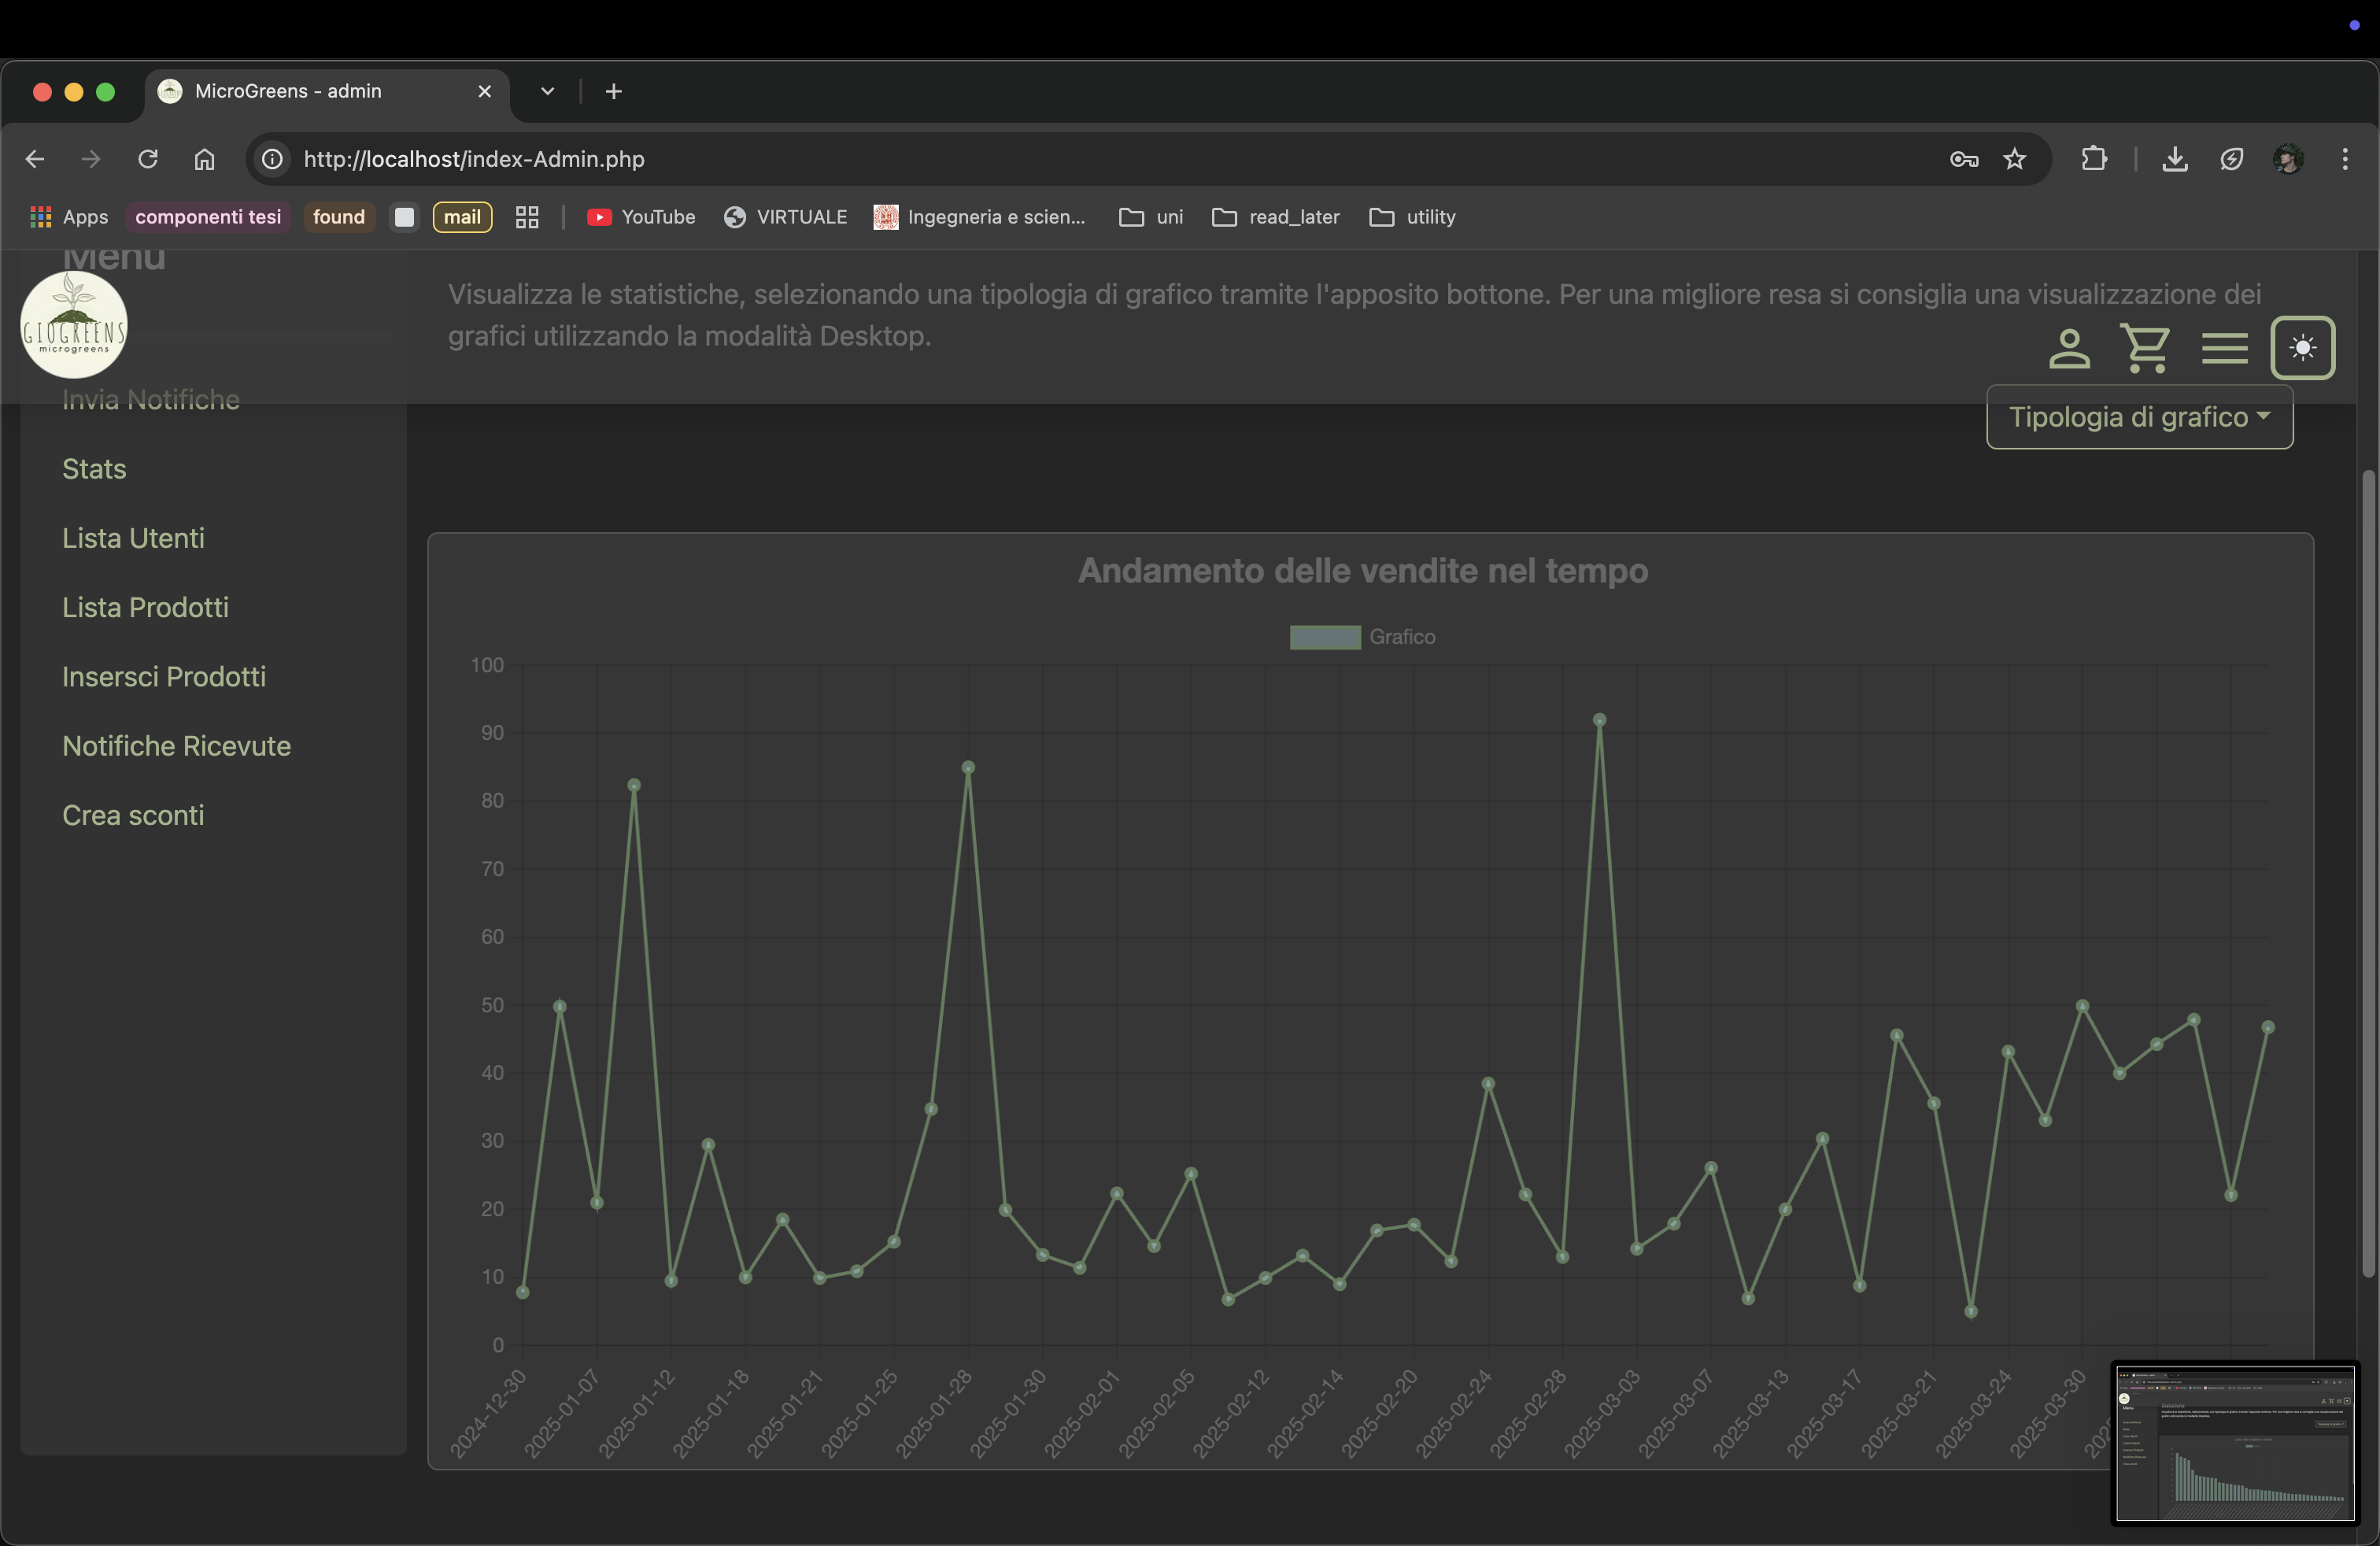The image size is (2380, 1546).
Task: Open Lista Utenti menu item
Action: pos(133,538)
